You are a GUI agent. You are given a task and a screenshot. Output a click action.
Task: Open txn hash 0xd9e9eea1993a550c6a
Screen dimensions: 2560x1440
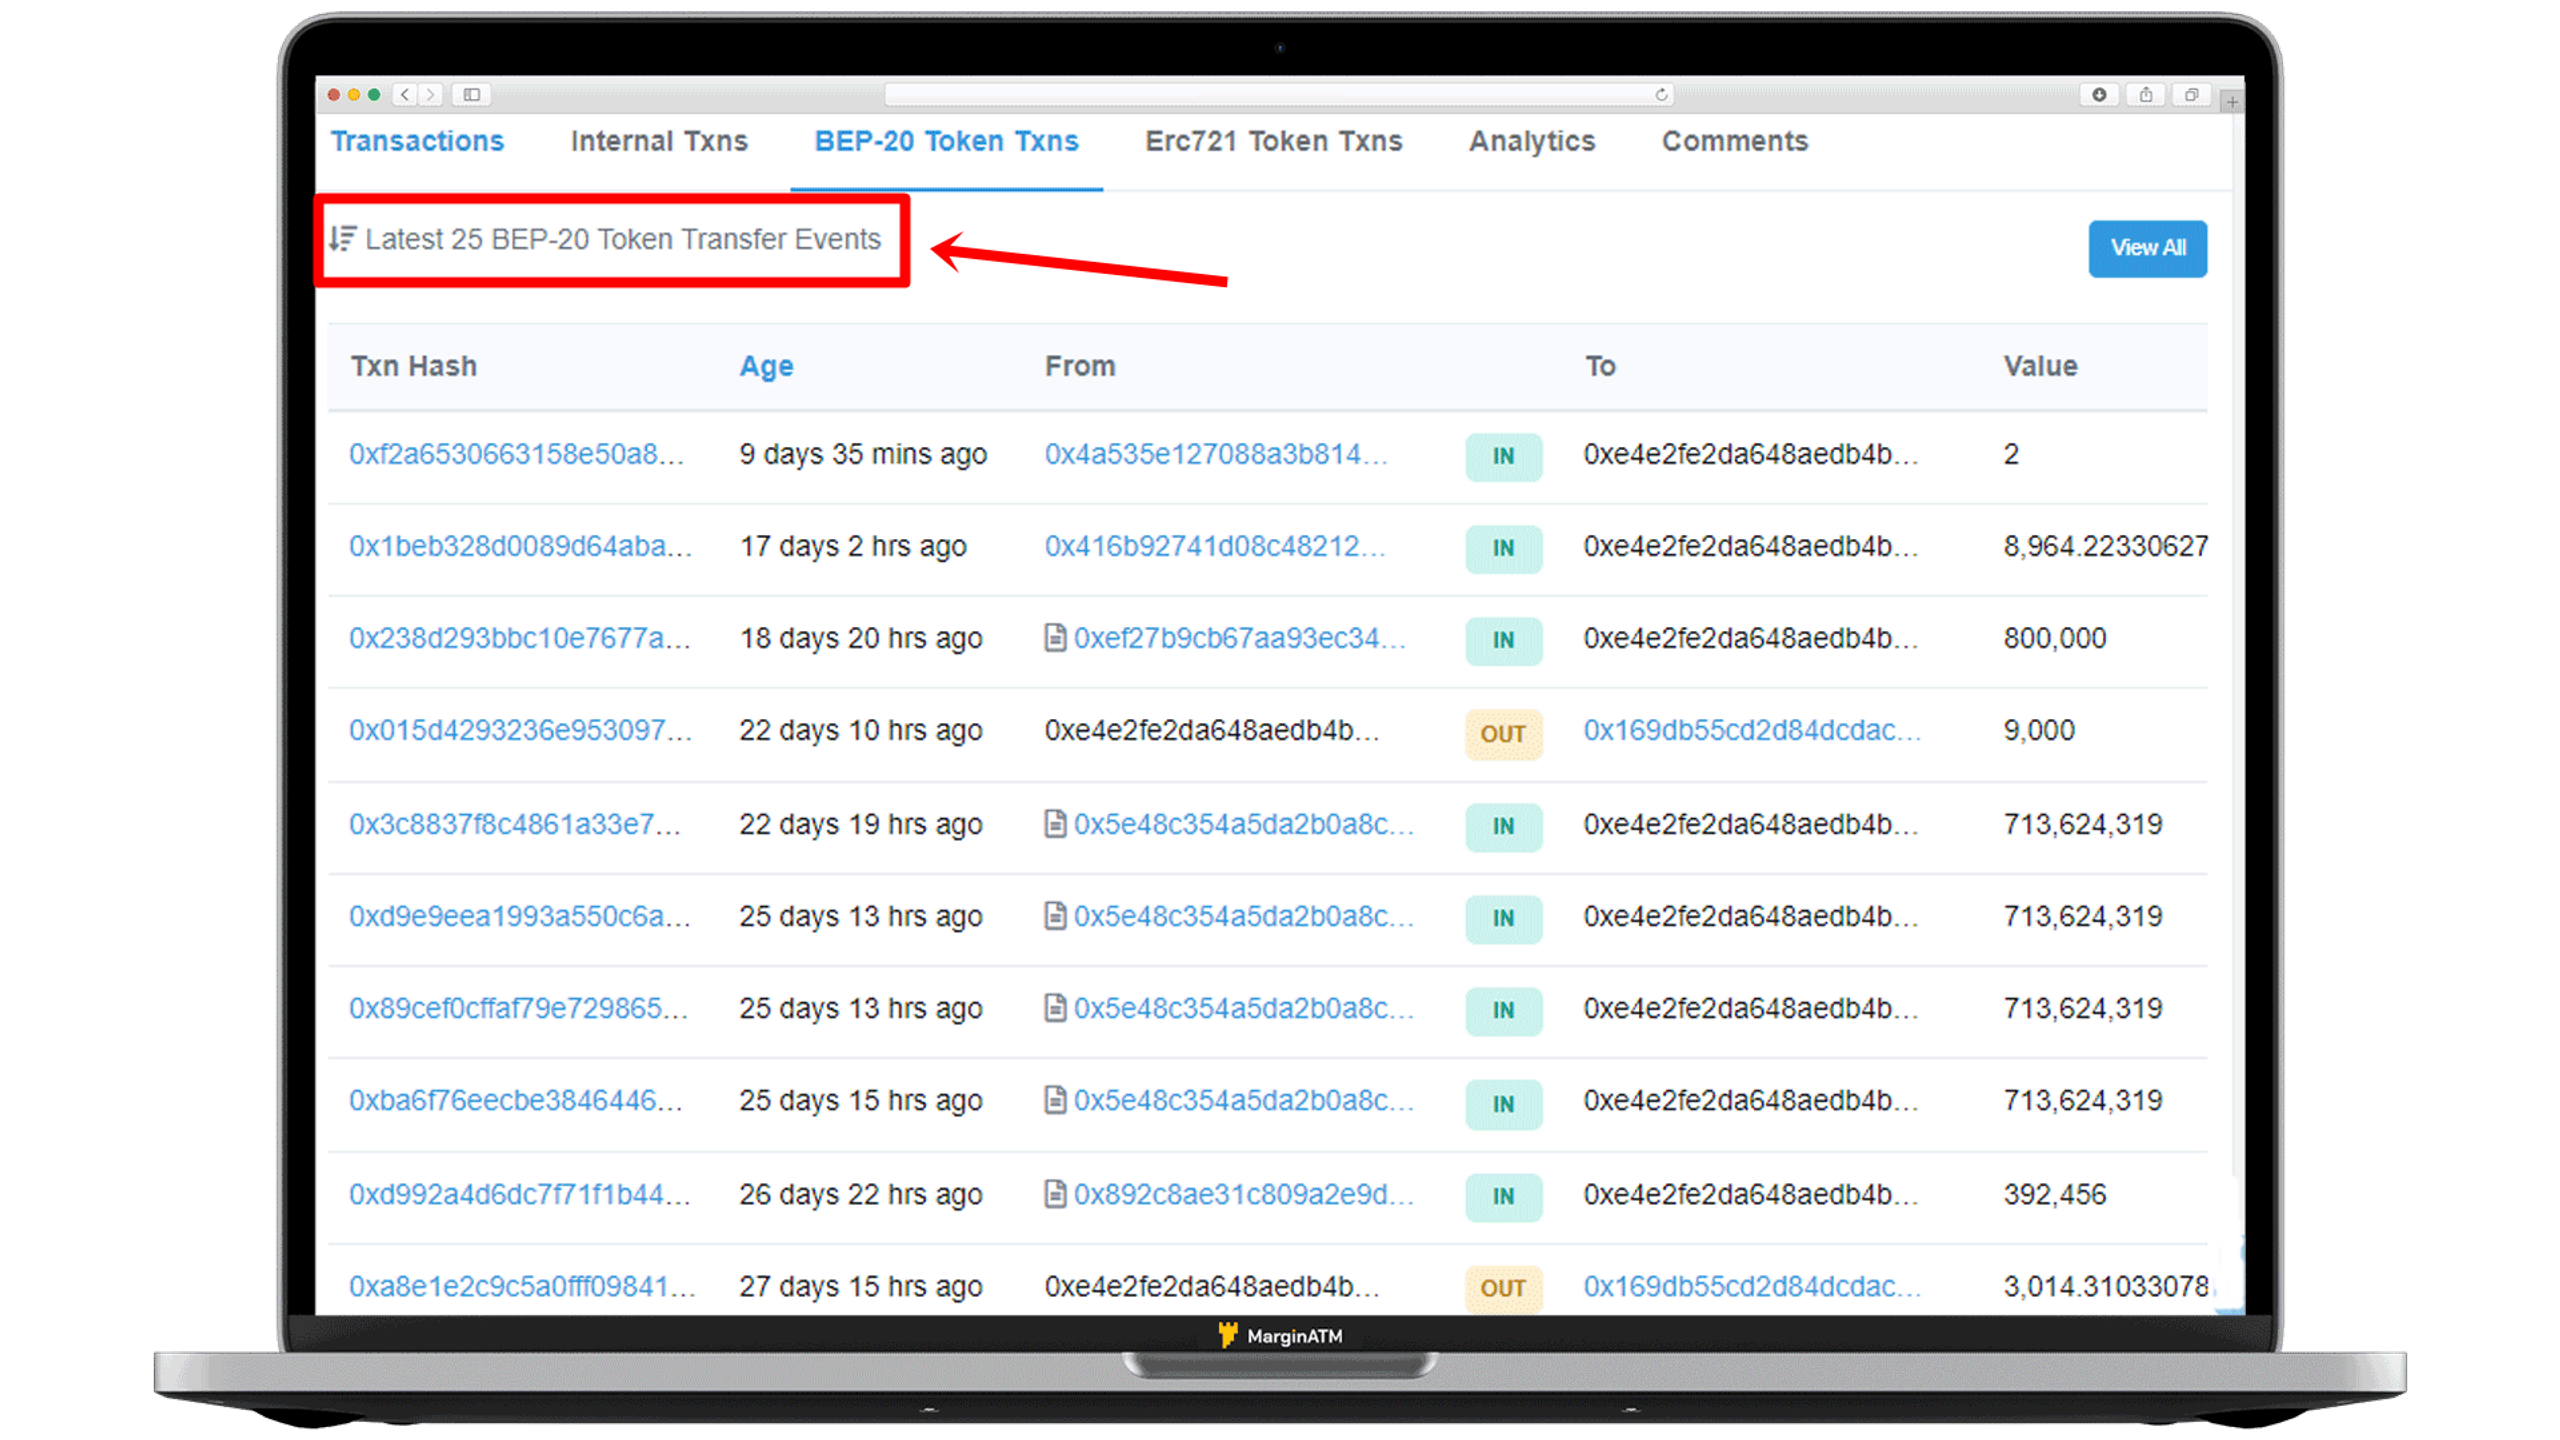coord(519,916)
